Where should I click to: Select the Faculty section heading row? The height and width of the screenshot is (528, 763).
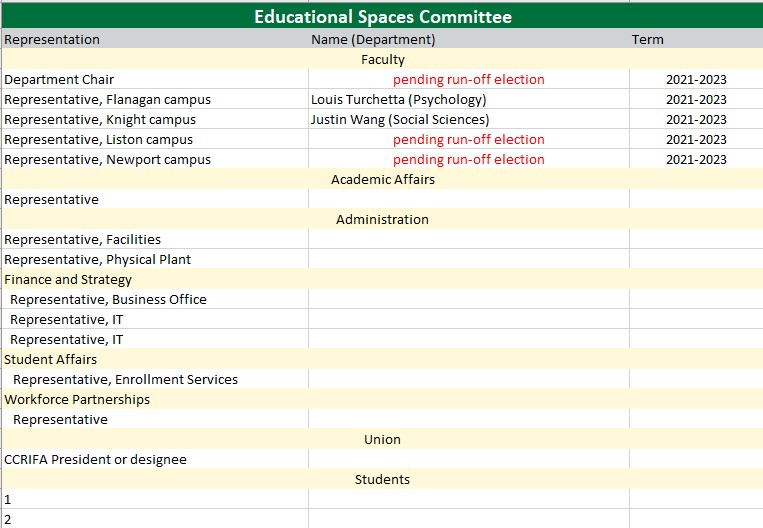pyautogui.click(x=382, y=60)
